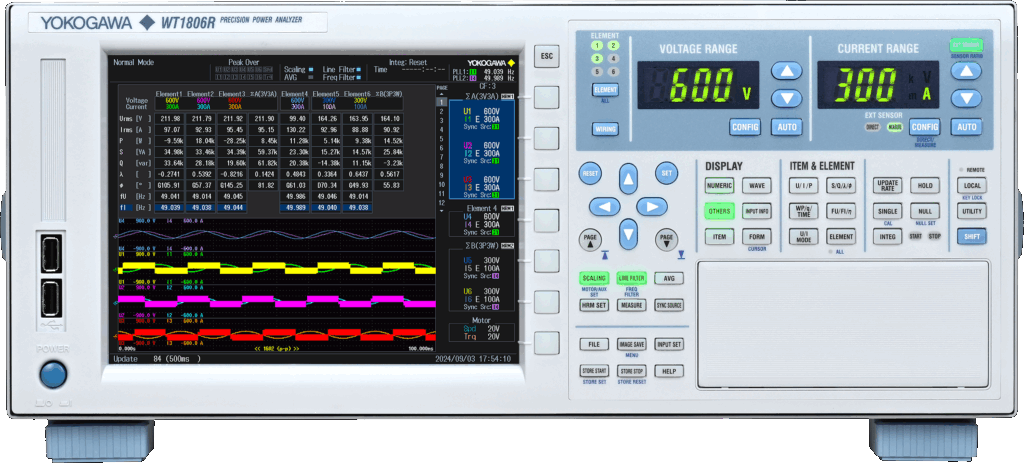Switch to the WAVE display mode
Screen dimensions: 1024x463
point(757,186)
